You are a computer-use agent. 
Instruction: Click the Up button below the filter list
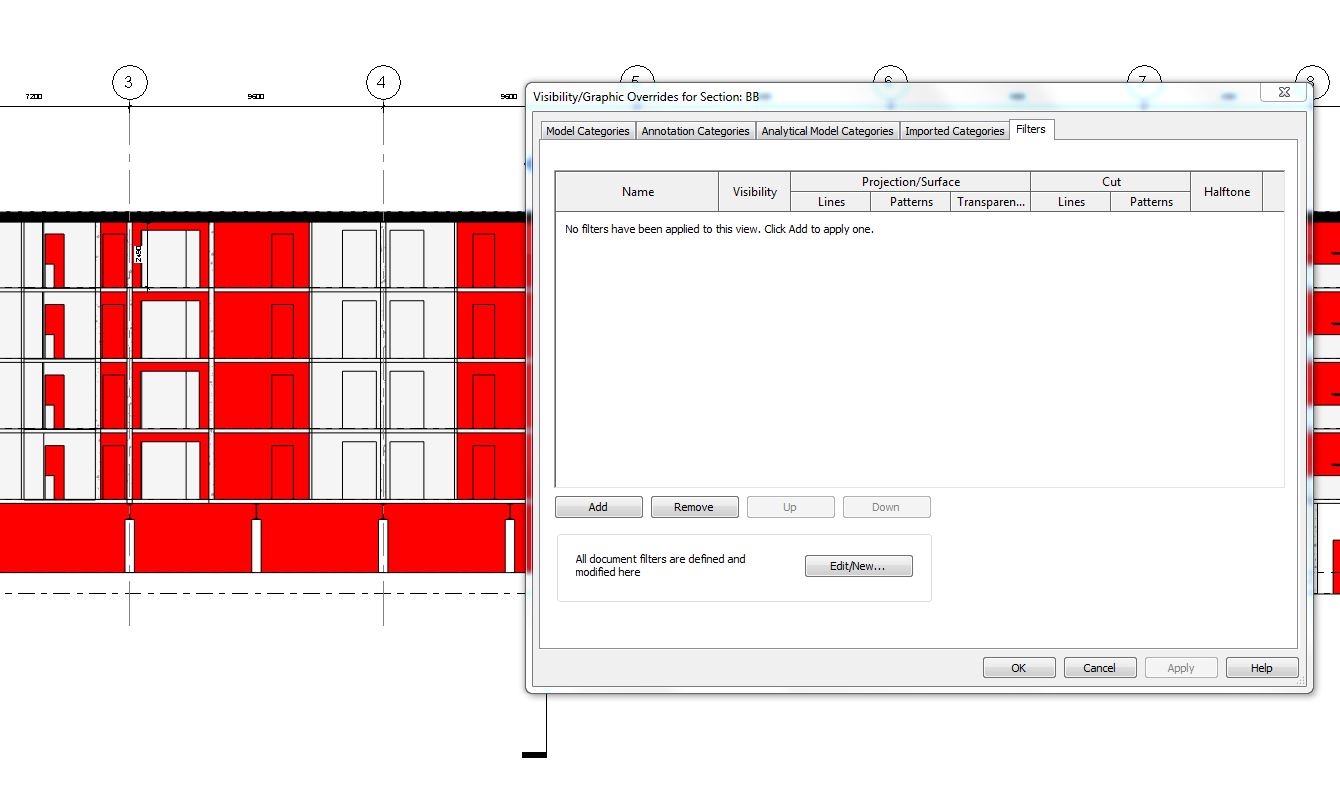(x=790, y=507)
